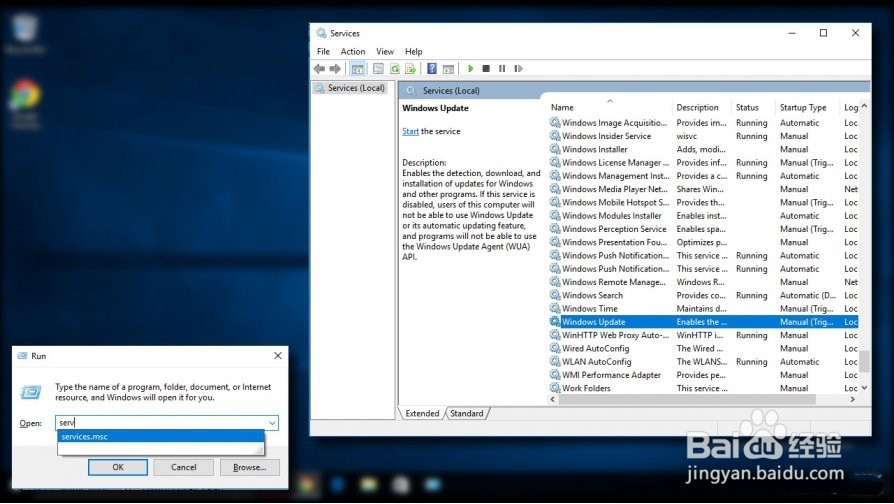Screen dimensions: 894x504
Task: Select the WMI Performance Adapter row
Action: coord(703,375)
